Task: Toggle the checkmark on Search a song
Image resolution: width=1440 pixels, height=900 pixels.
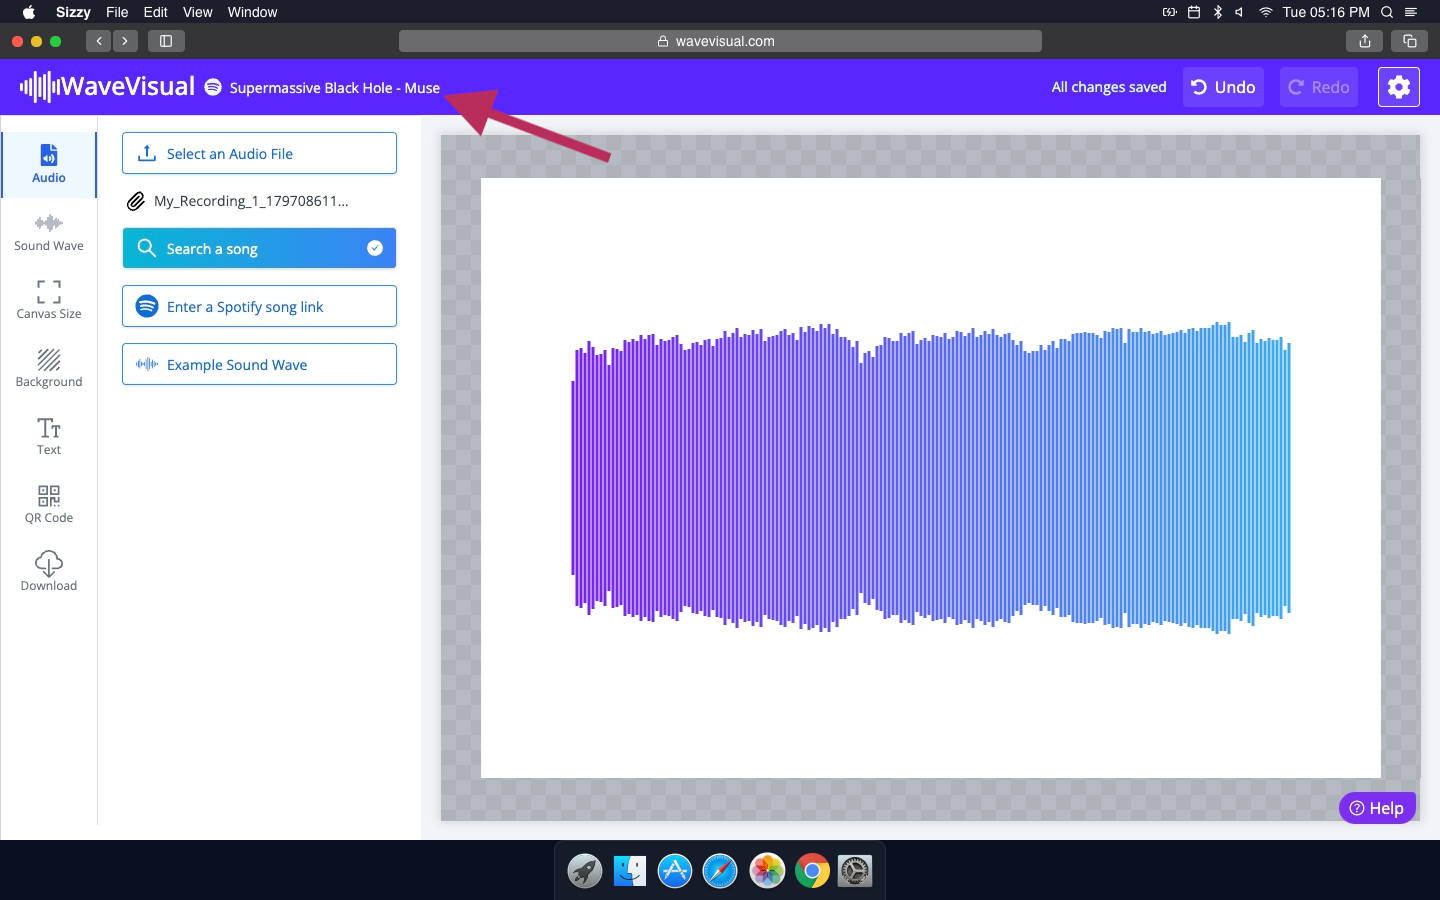Action: click(374, 248)
